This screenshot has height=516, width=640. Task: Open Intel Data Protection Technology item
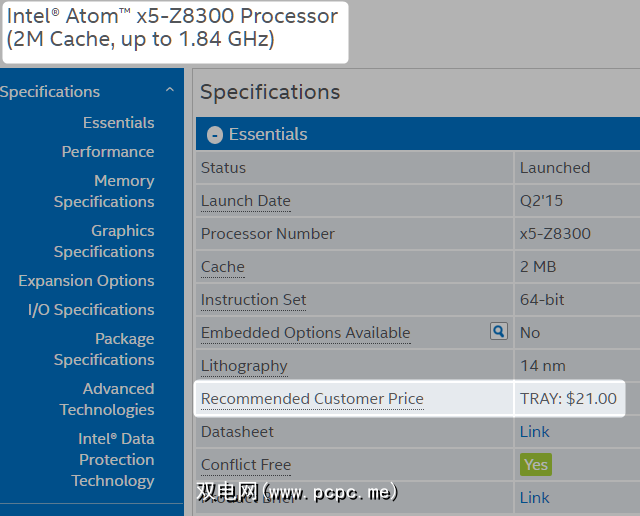[114, 459]
